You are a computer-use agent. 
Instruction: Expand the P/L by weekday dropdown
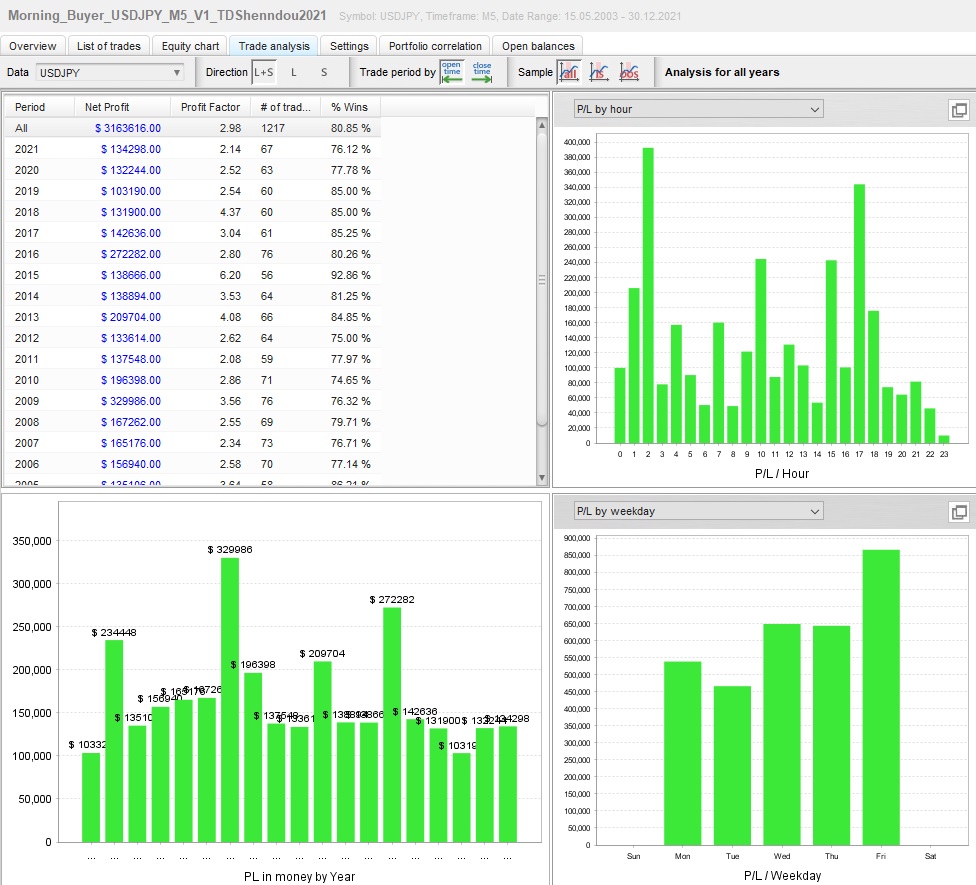point(697,511)
